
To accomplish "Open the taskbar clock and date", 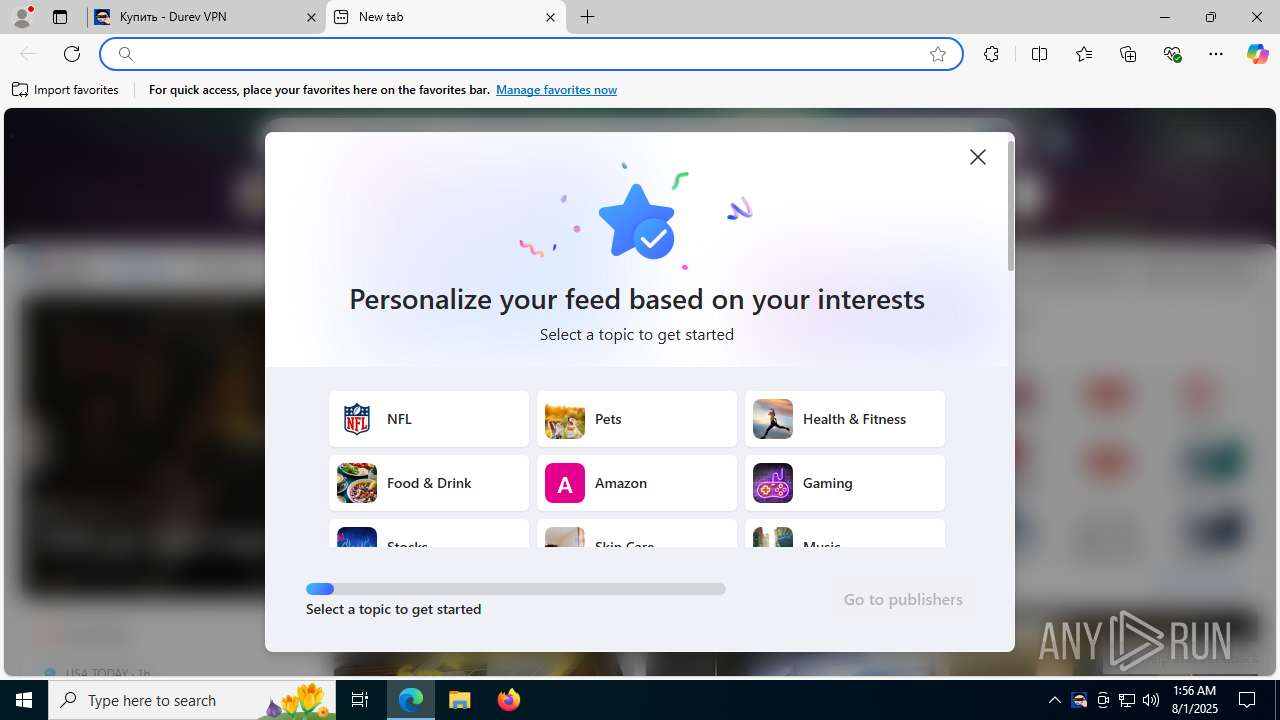I will (x=1195, y=700).
